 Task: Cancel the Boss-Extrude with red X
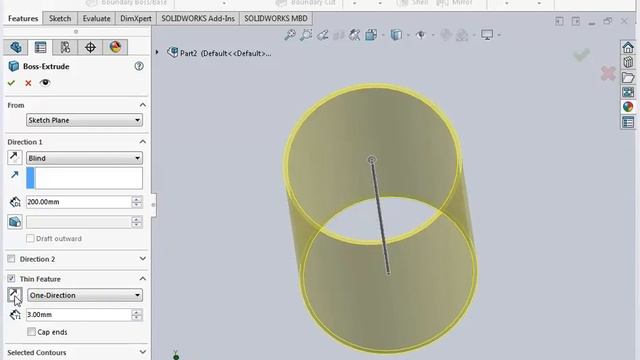pyautogui.click(x=28, y=83)
